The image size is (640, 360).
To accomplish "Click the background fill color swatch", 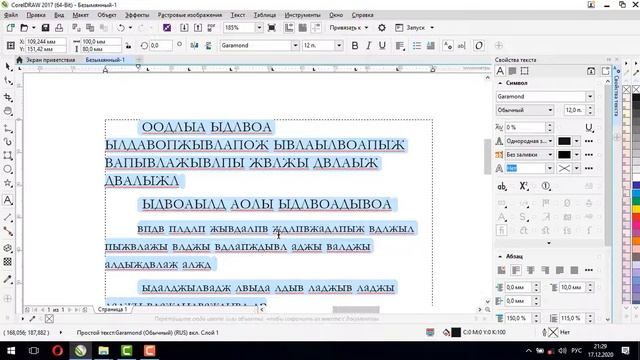I will coord(564,155).
